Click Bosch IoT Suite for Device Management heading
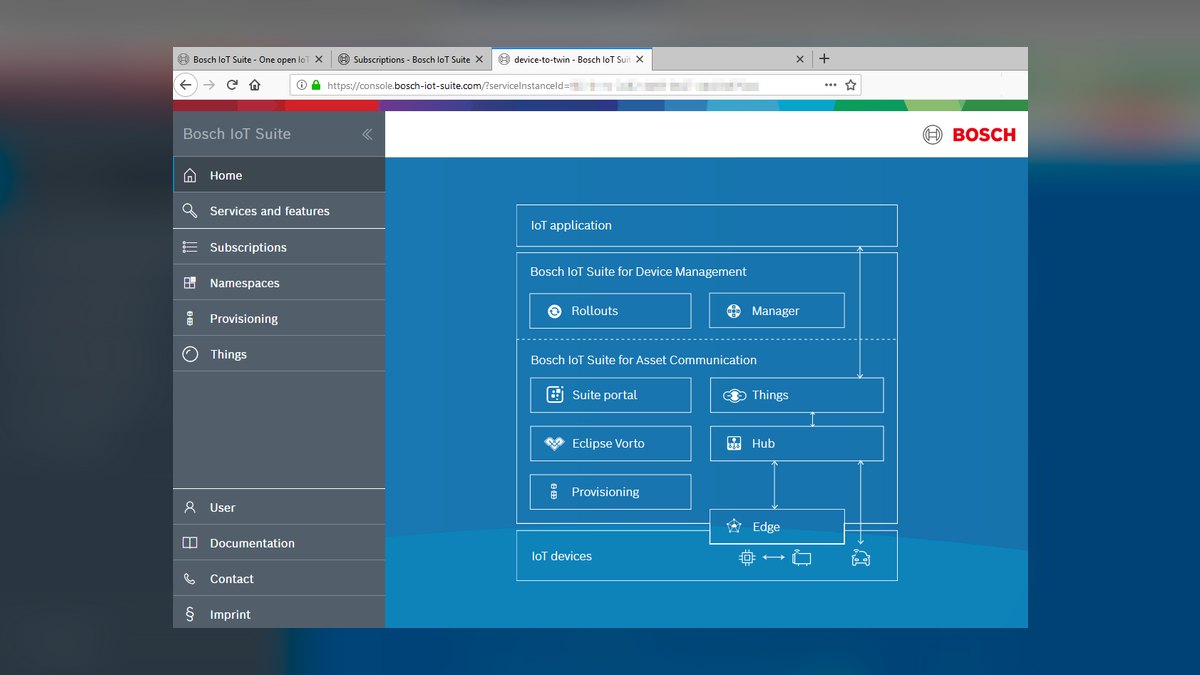This screenshot has width=1200, height=675. click(638, 271)
